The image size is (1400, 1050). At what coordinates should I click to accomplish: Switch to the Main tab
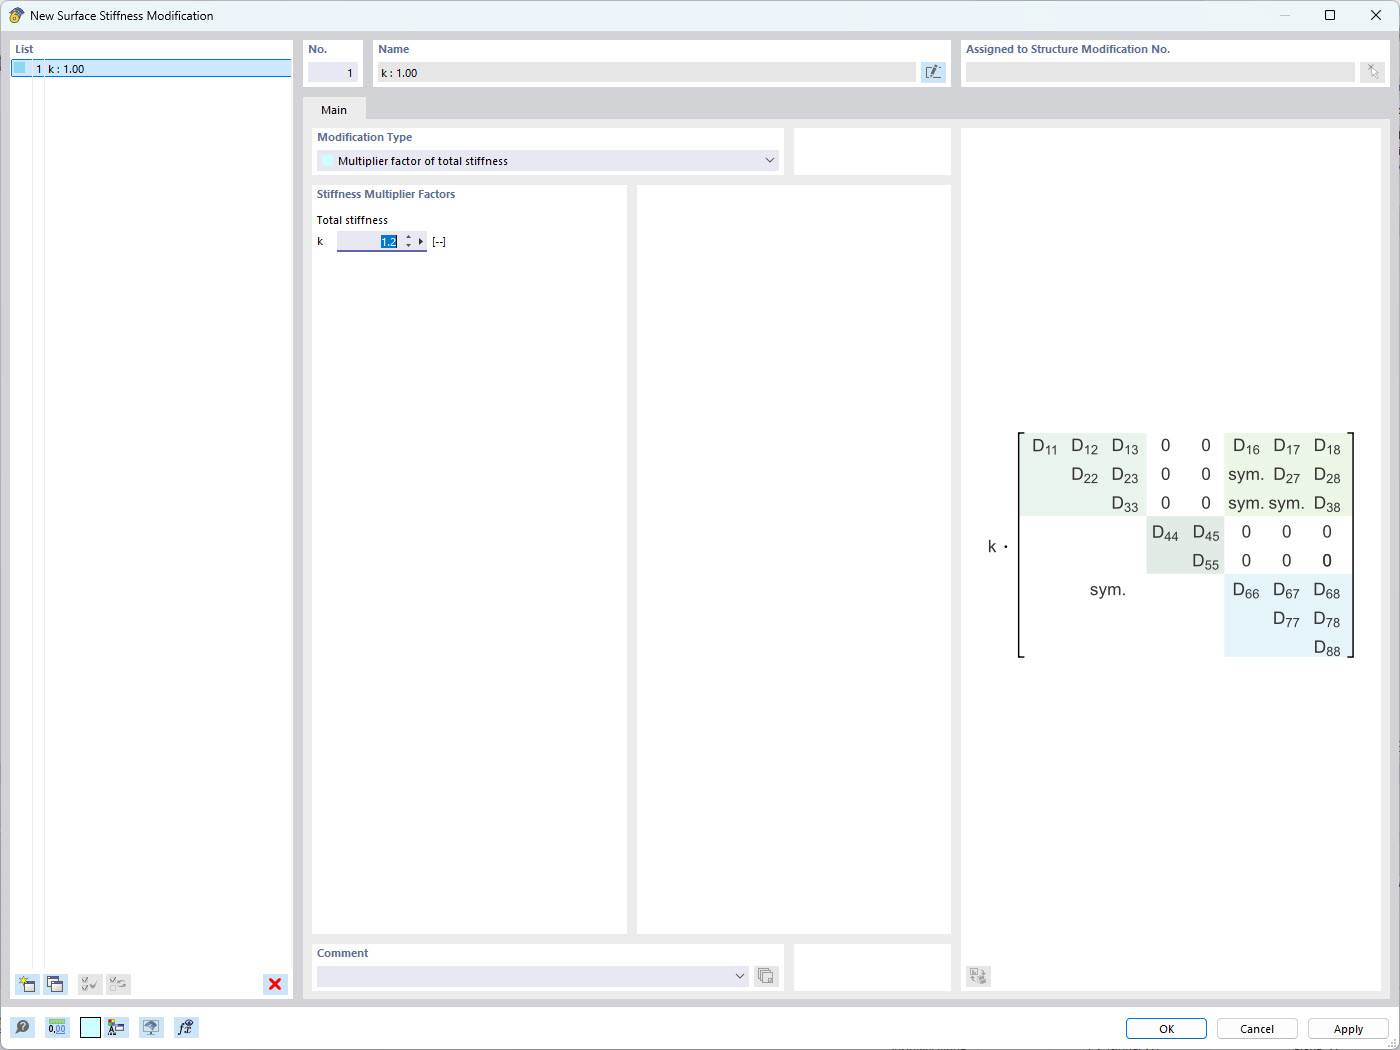click(333, 110)
